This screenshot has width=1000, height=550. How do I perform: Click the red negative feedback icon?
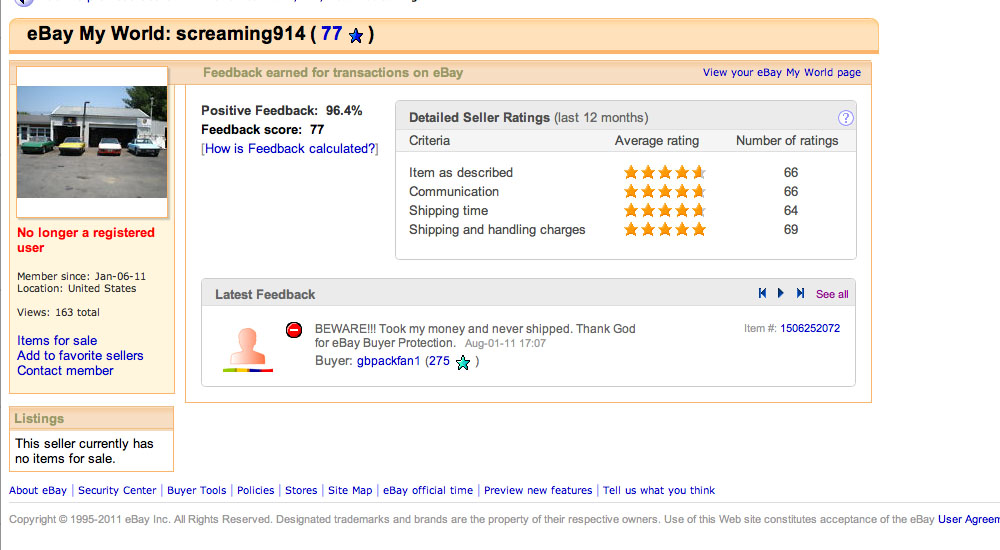point(294,330)
